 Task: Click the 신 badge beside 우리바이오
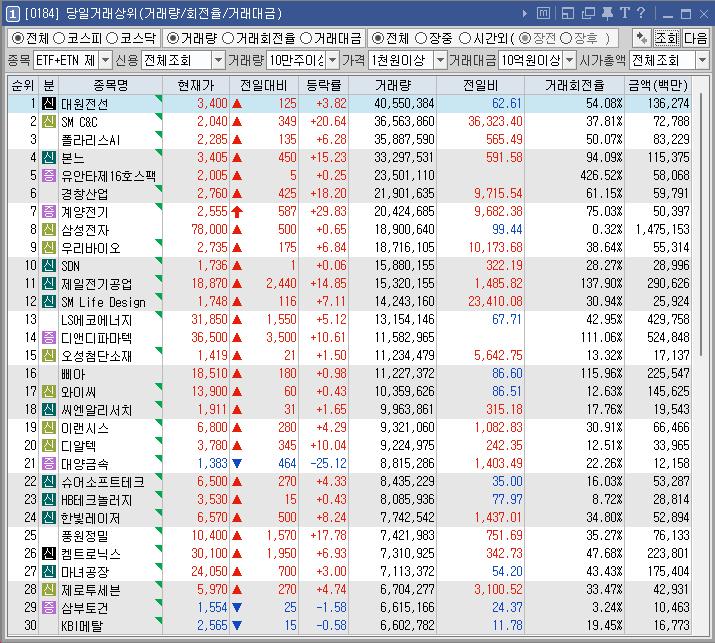click(48, 247)
